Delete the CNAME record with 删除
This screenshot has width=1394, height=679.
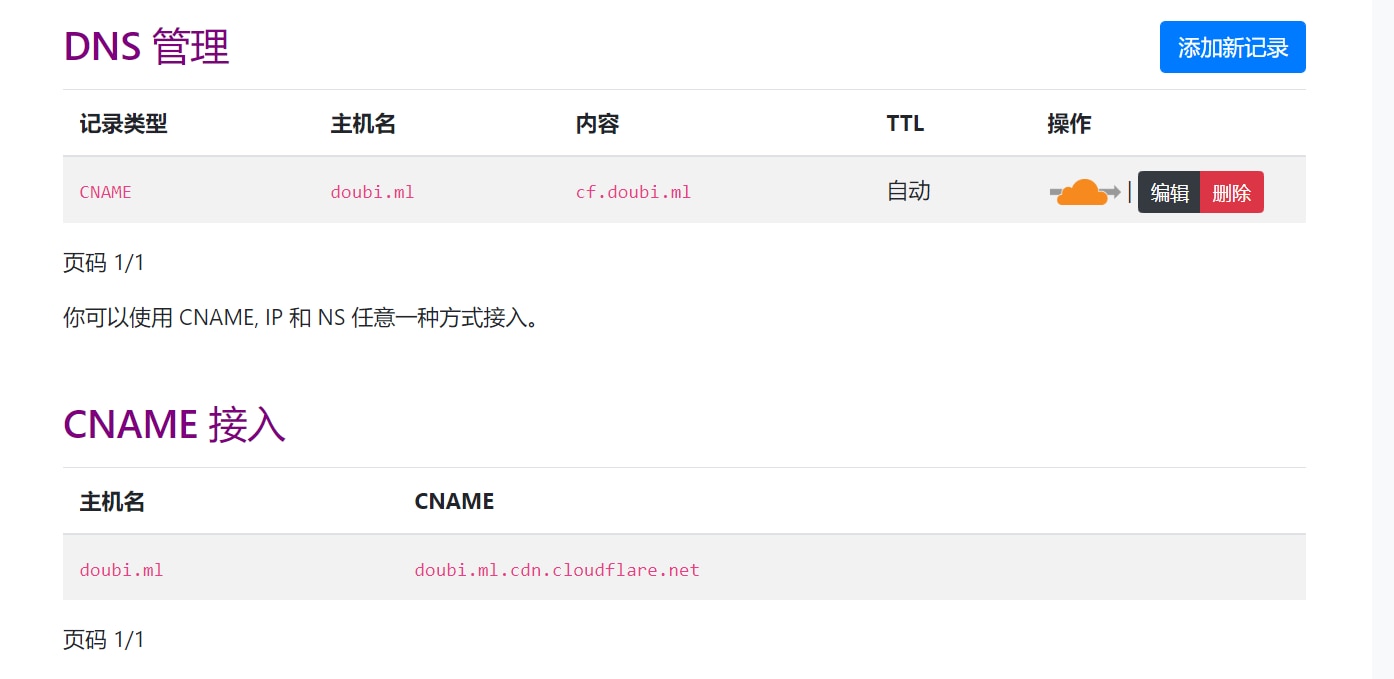pyautogui.click(x=1231, y=192)
